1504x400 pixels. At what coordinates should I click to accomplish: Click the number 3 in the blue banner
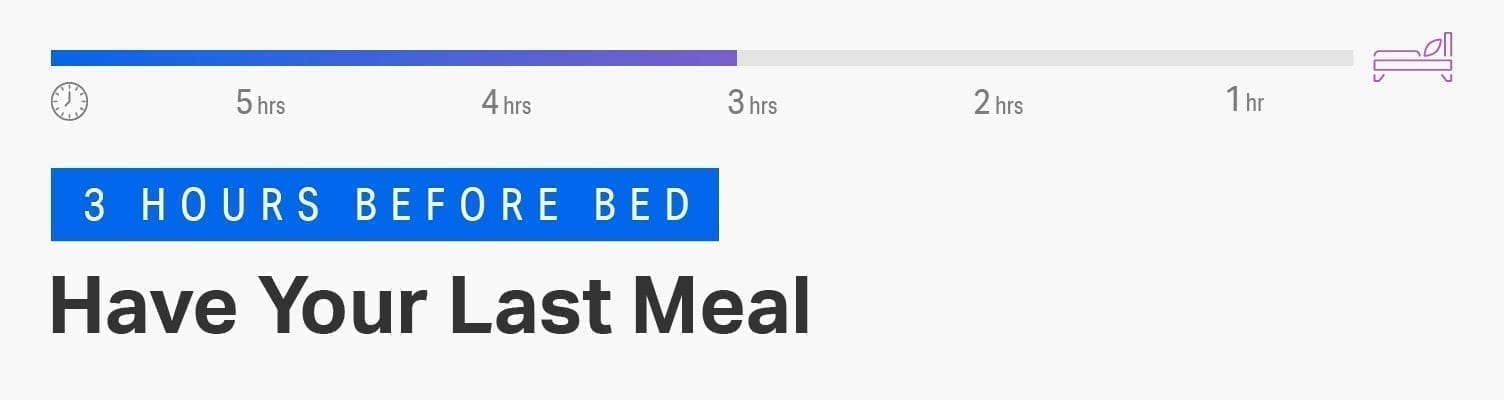pos(95,205)
